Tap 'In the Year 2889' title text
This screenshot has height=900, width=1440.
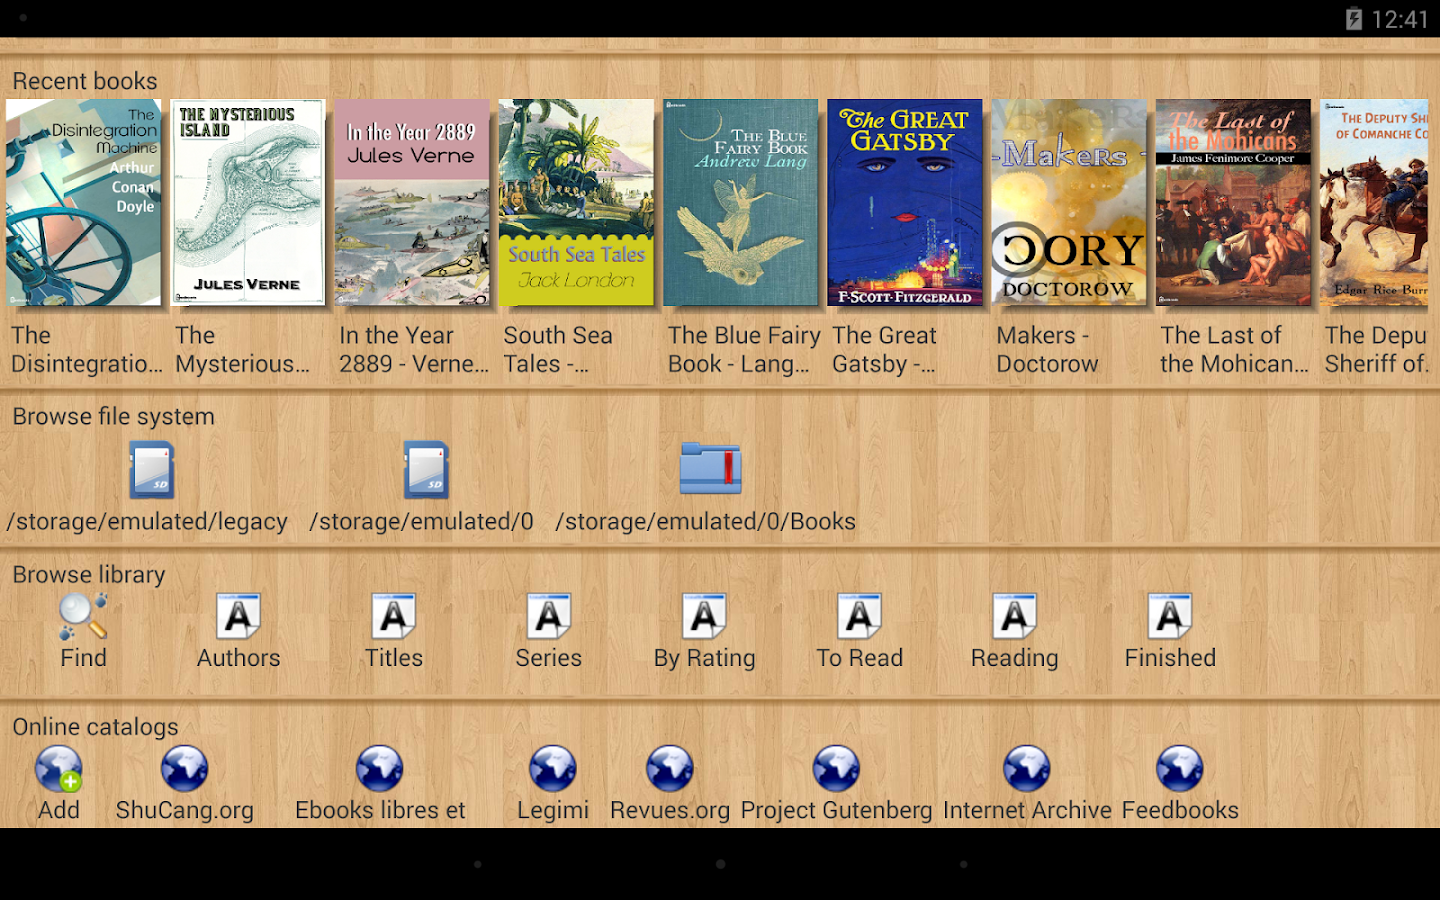tap(414, 350)
